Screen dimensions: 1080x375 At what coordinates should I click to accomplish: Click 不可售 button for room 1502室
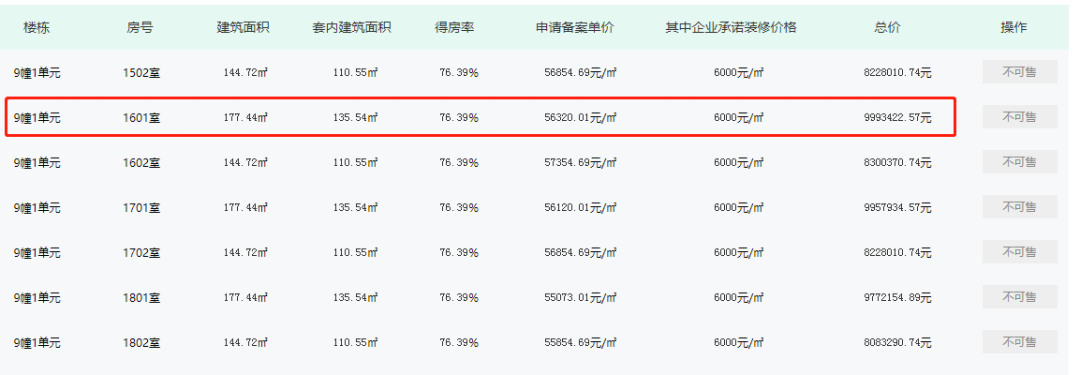(x=1019, y=72)
